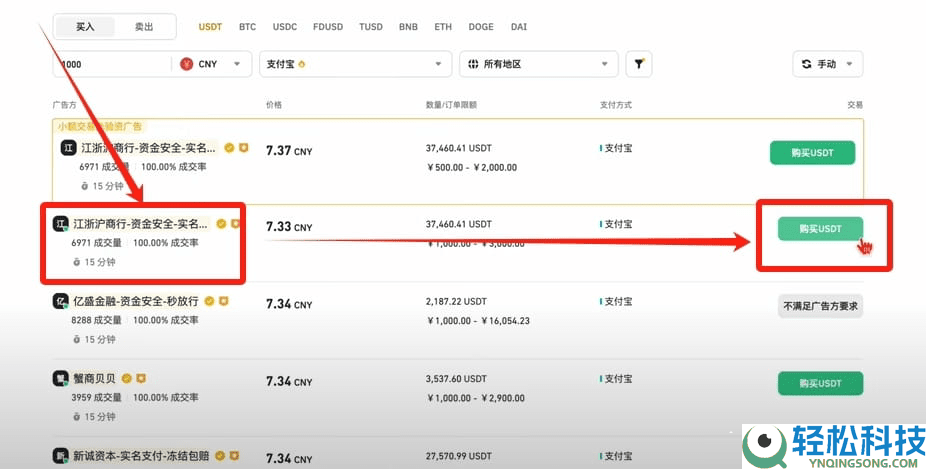This screenshot has height=469, width=926.
Task: Open advertiser 江浙沪商行 in the 7.33 row
Action: click(141, 224)
